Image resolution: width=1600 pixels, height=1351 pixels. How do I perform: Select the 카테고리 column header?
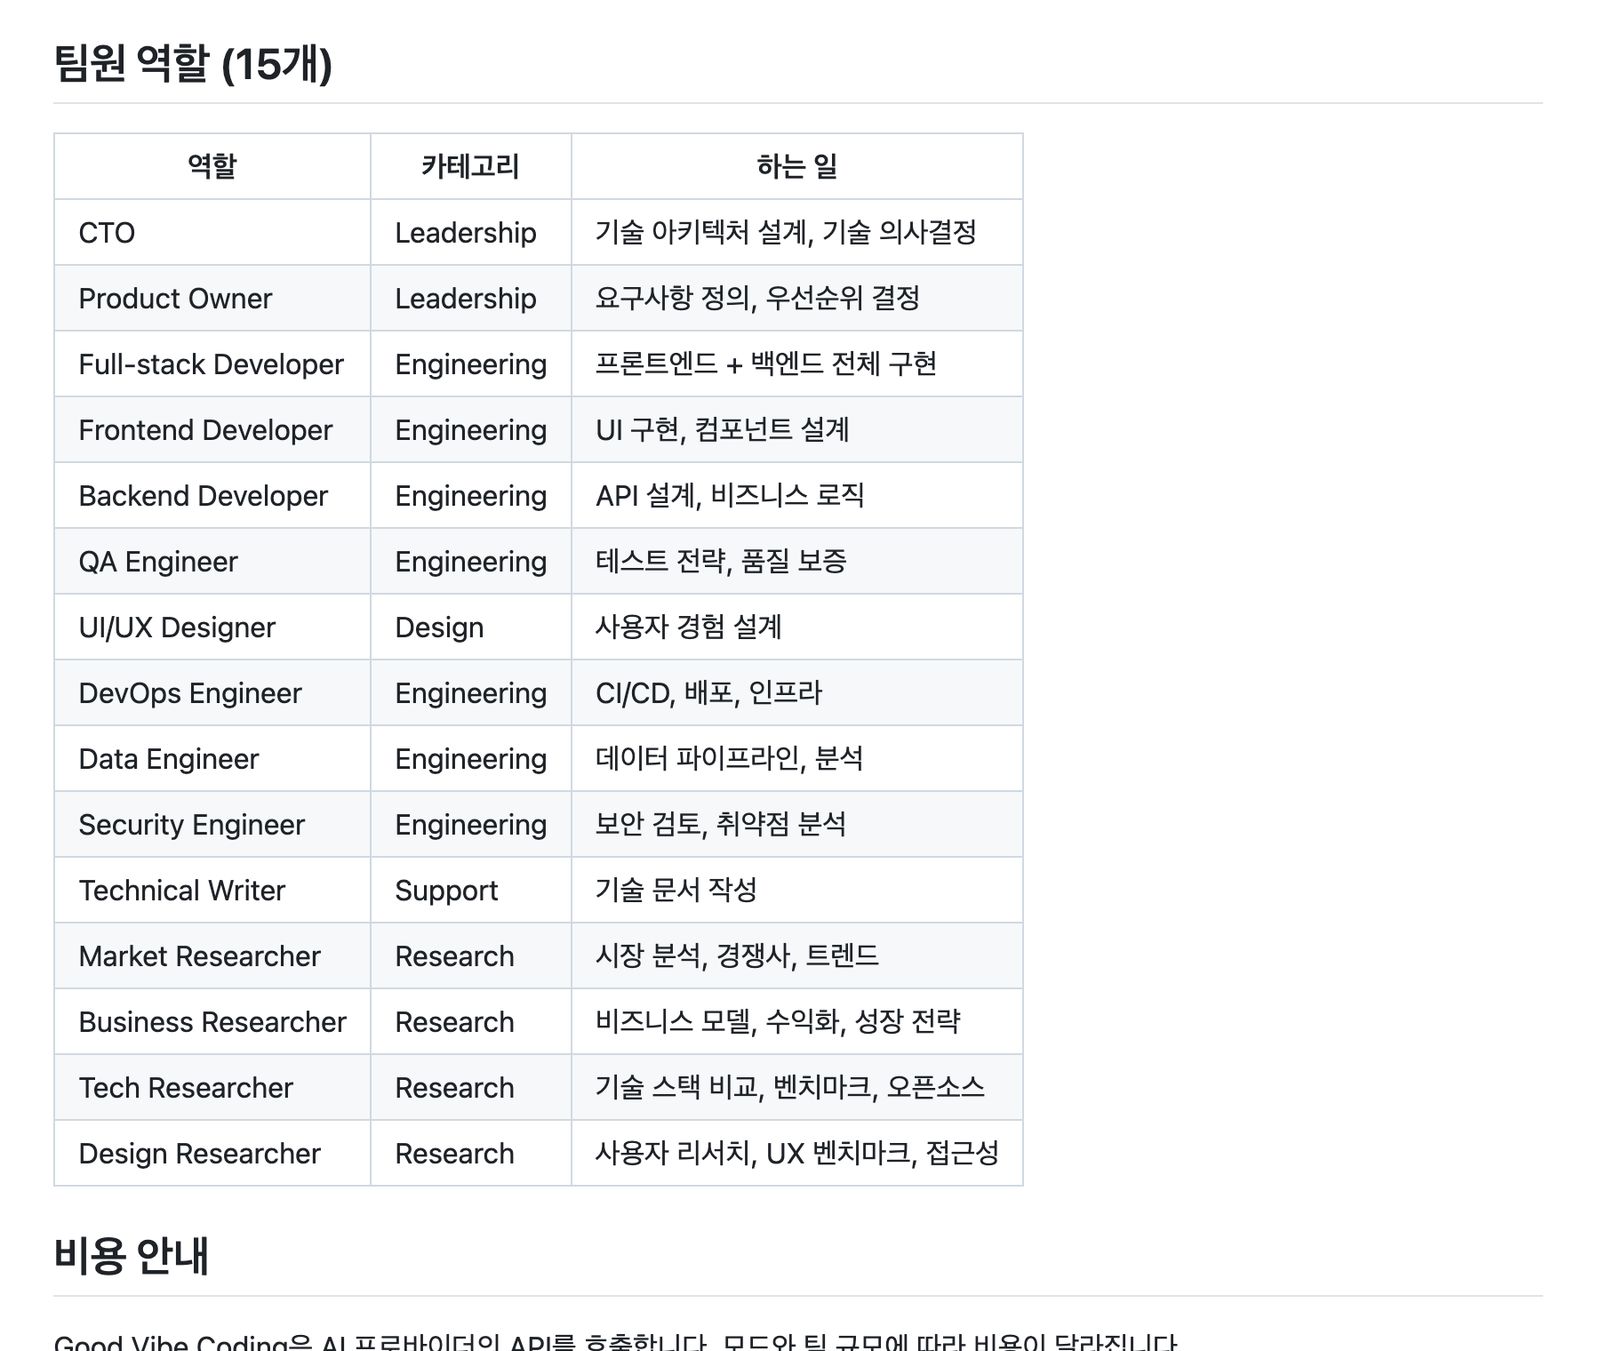[471, 166]
